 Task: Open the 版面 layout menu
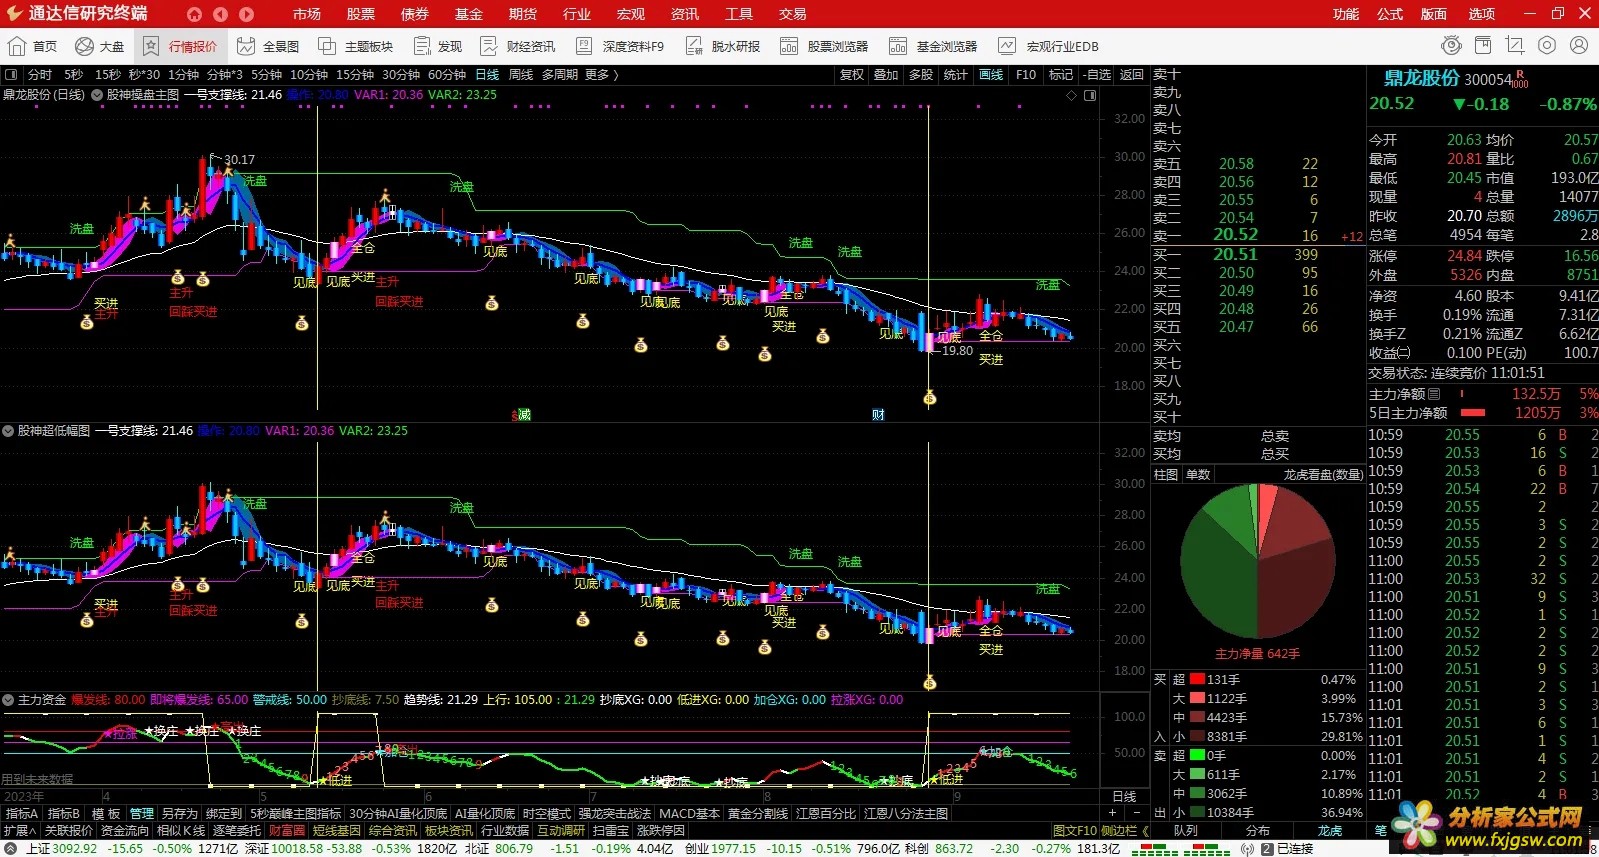click(x=1434, y=14)
